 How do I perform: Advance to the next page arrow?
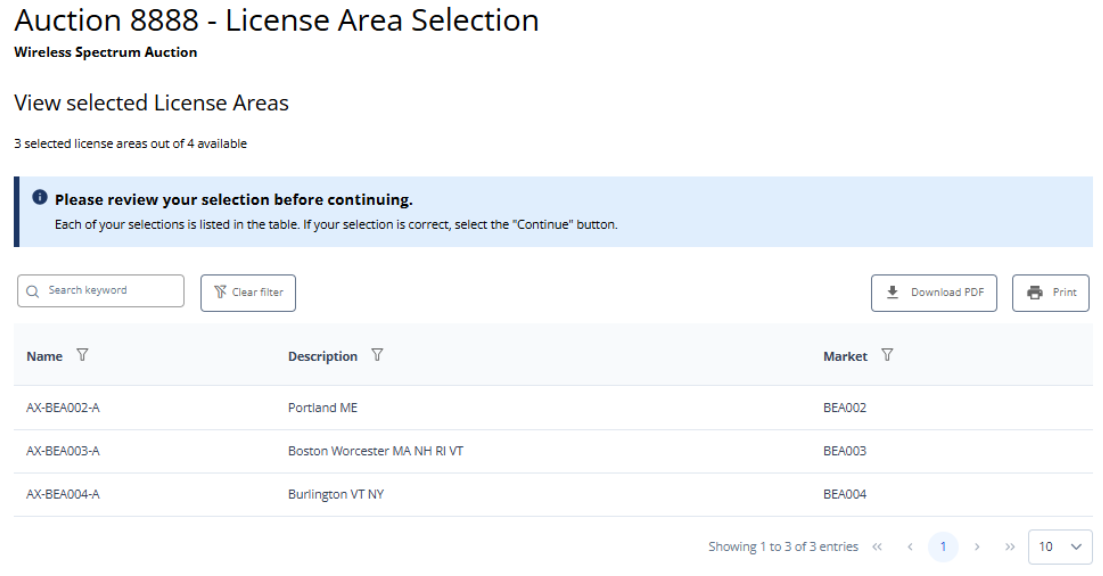click(977, 547)
